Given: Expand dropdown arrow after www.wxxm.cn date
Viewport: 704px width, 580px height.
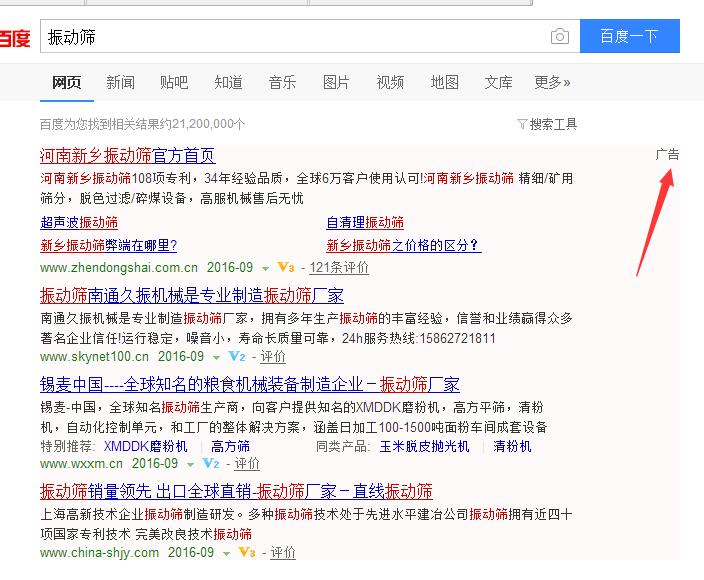Looking at the screenshot, I should click(190, 465).
